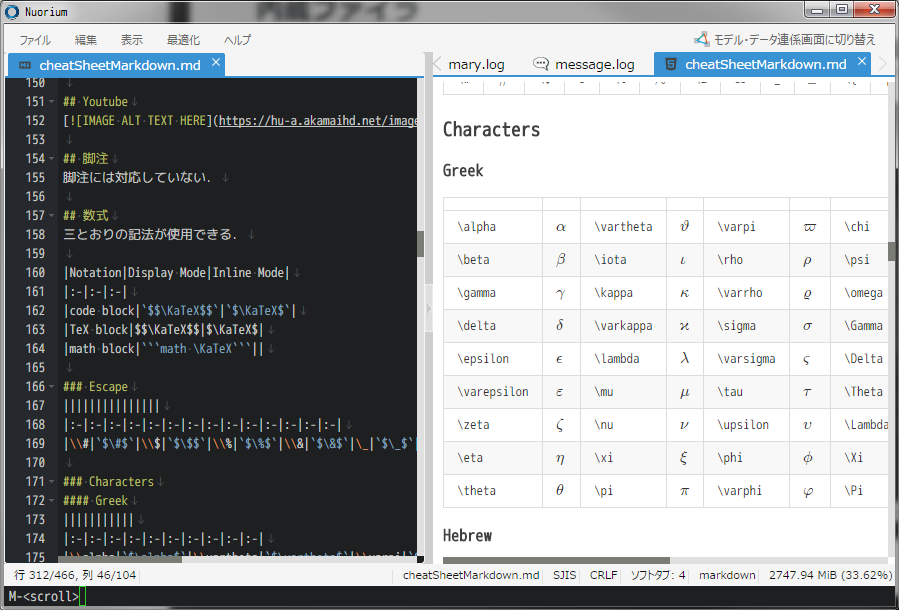Click the \kappa cell in Greek table
Viewport: 899px width, 610px height.
623,293
